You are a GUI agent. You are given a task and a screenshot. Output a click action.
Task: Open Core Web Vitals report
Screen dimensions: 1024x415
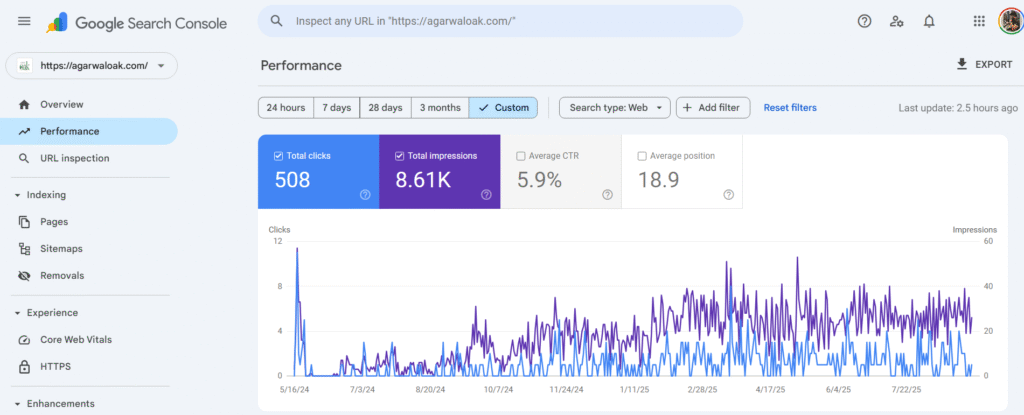pos(76,340)
